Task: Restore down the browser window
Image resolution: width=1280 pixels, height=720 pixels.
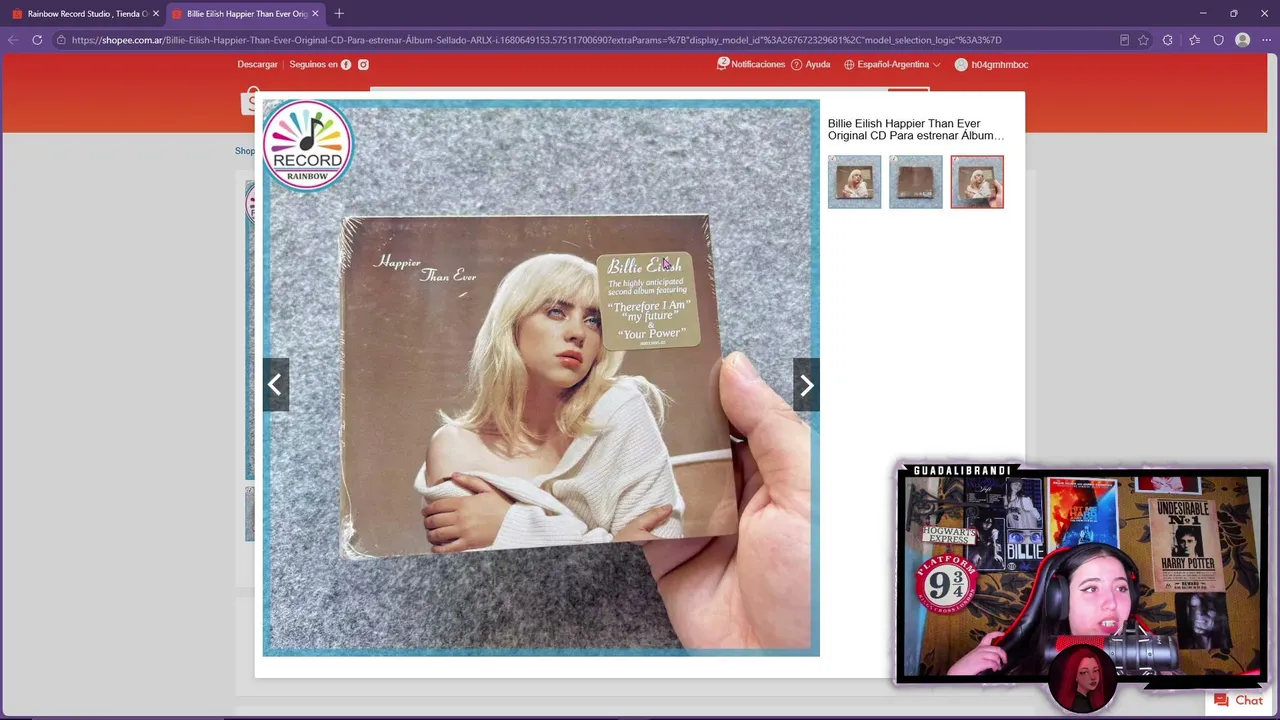Action: coord(1234,13)
